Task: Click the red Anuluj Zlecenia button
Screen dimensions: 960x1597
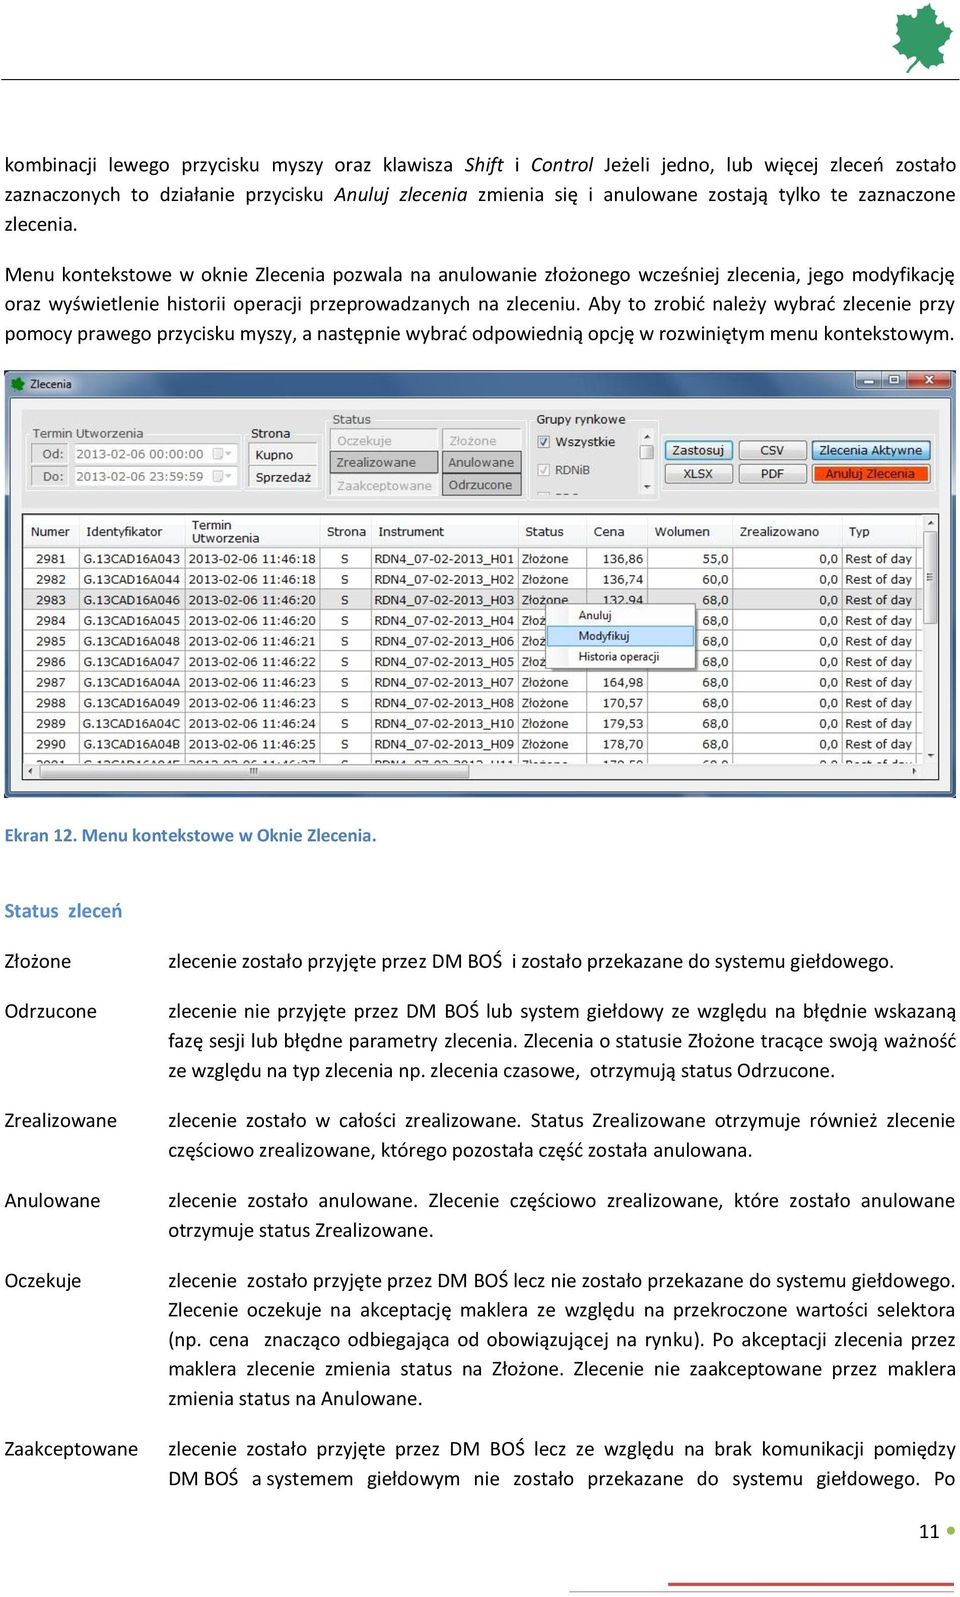Action: (x=871, y=474)
